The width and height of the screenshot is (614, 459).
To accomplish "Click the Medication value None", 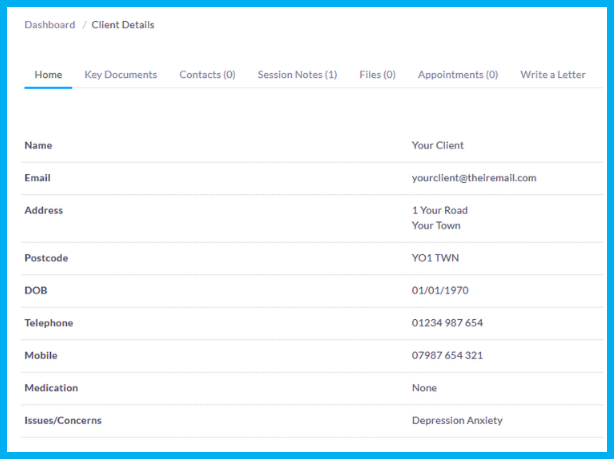I will pos(424,388).
